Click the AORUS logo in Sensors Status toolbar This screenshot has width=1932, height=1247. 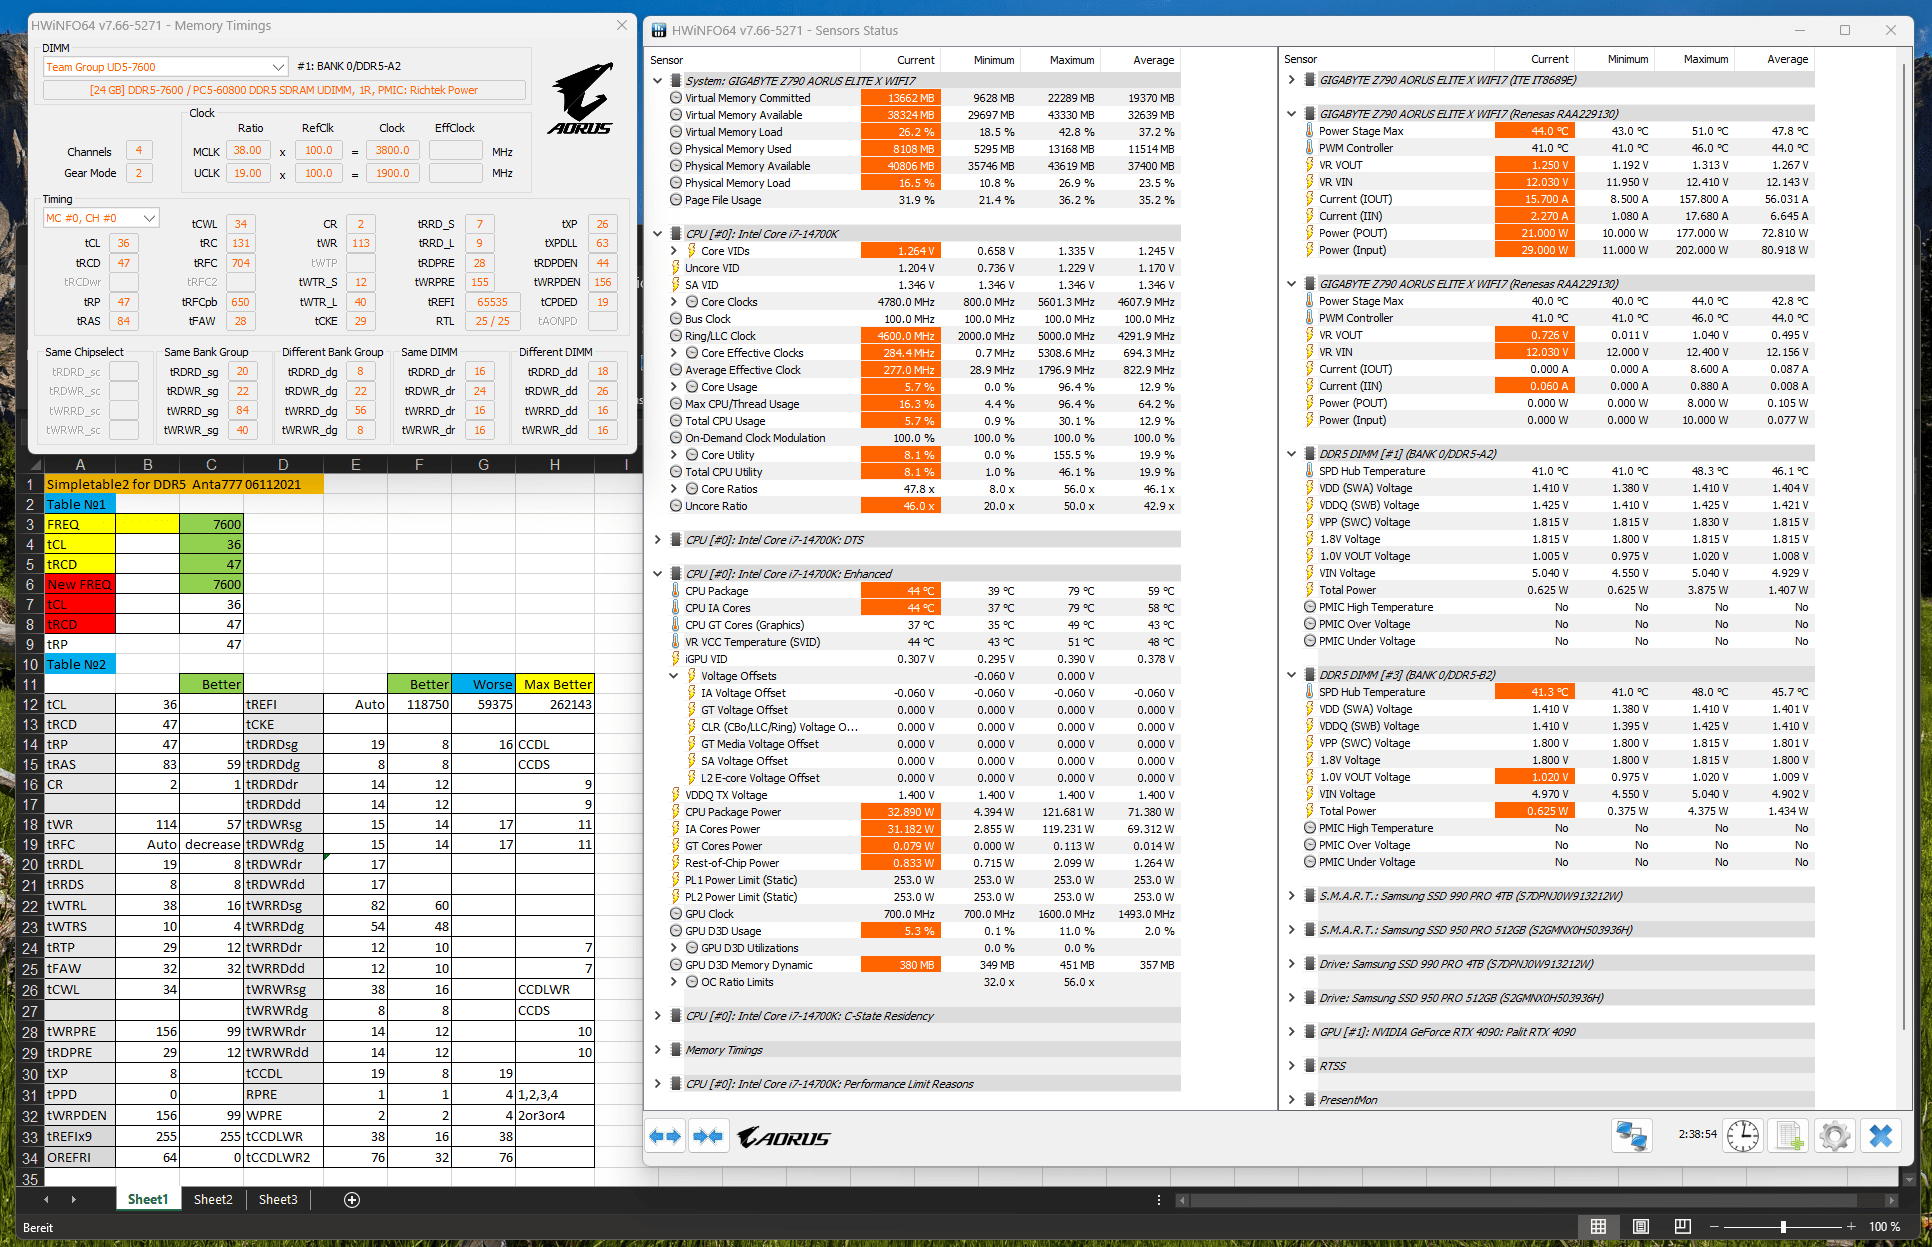click(784, 1138)
